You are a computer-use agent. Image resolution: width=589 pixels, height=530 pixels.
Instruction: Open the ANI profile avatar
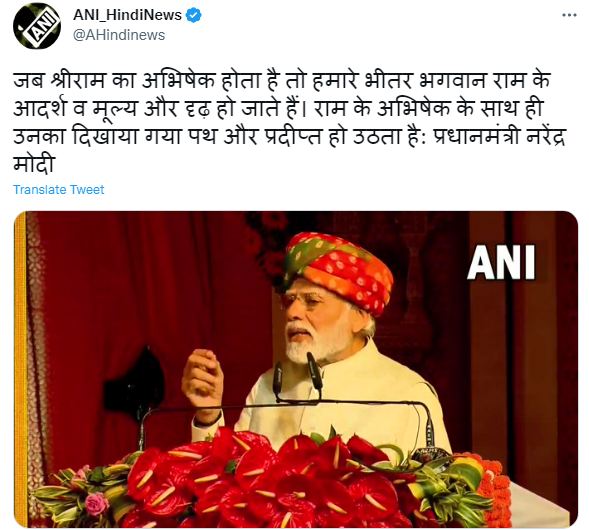tap(37, 25)
